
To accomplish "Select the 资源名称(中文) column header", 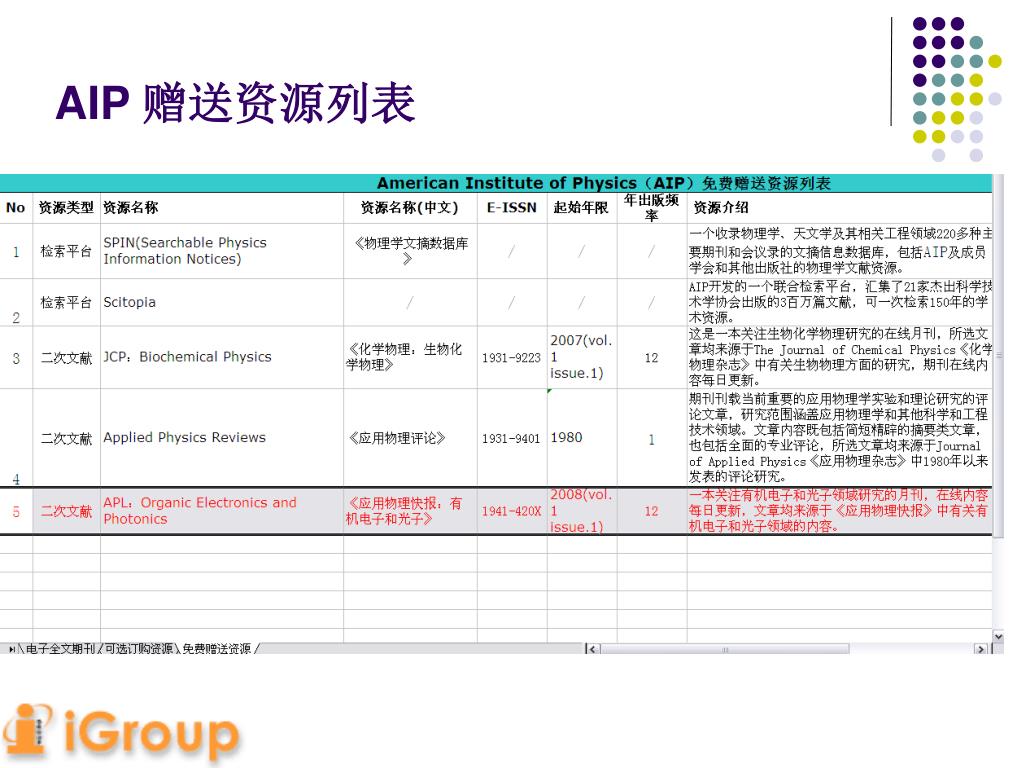I will 410,208.
